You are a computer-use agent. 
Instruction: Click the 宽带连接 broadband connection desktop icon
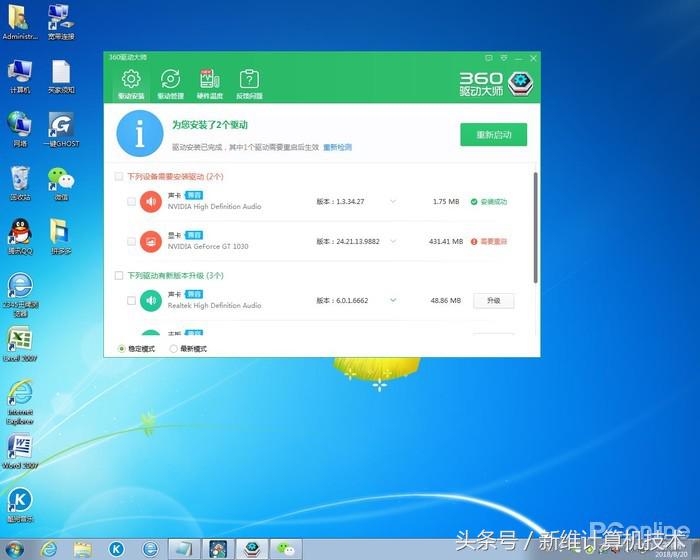(61, 21)
